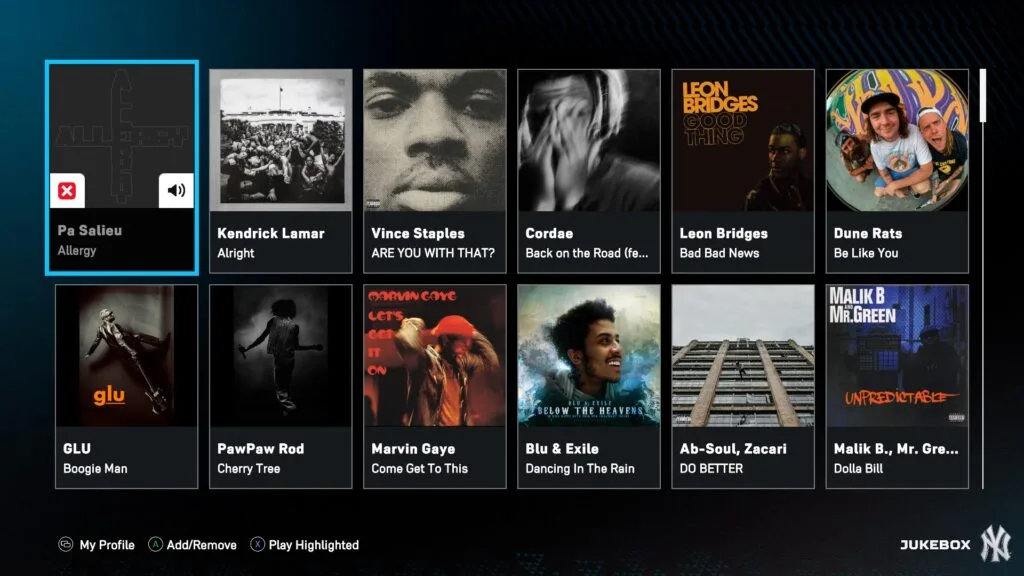
Task: Click the song title "Cherry Tree"
Action: [249, 469]
